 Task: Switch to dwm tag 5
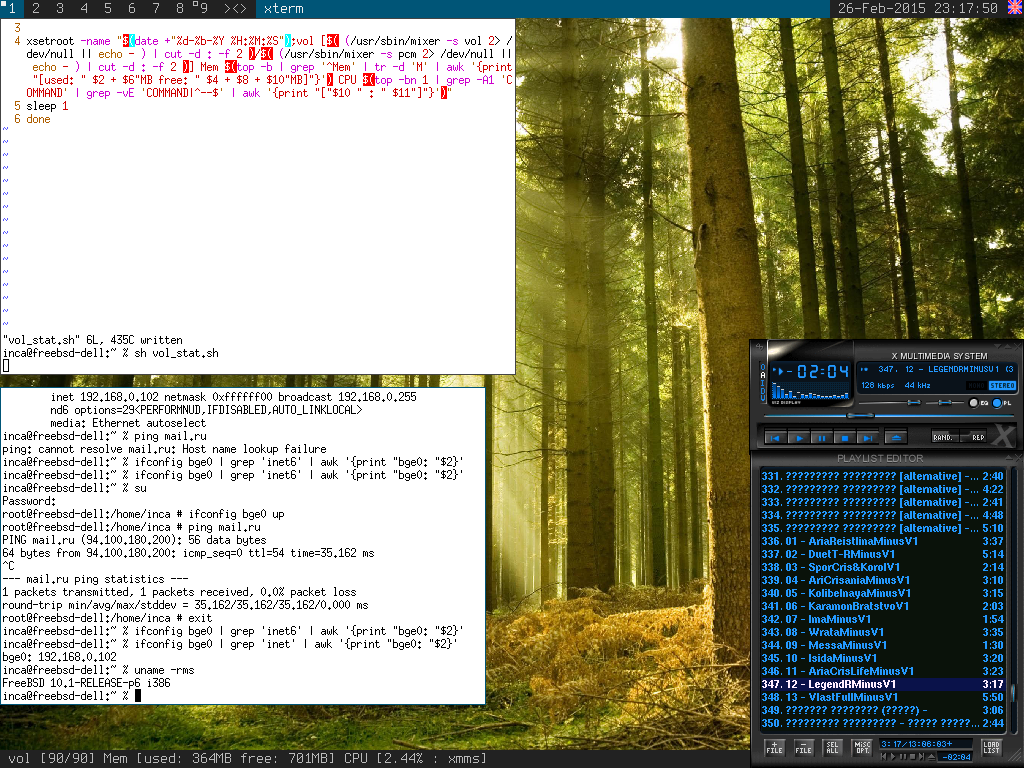[108, 8]
